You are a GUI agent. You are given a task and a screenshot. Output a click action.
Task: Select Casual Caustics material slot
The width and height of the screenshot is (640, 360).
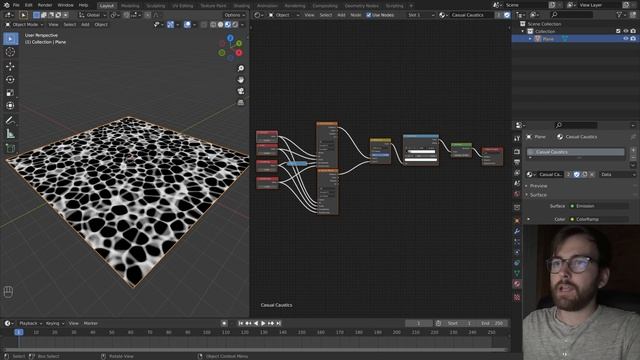[x=576, y=152]
